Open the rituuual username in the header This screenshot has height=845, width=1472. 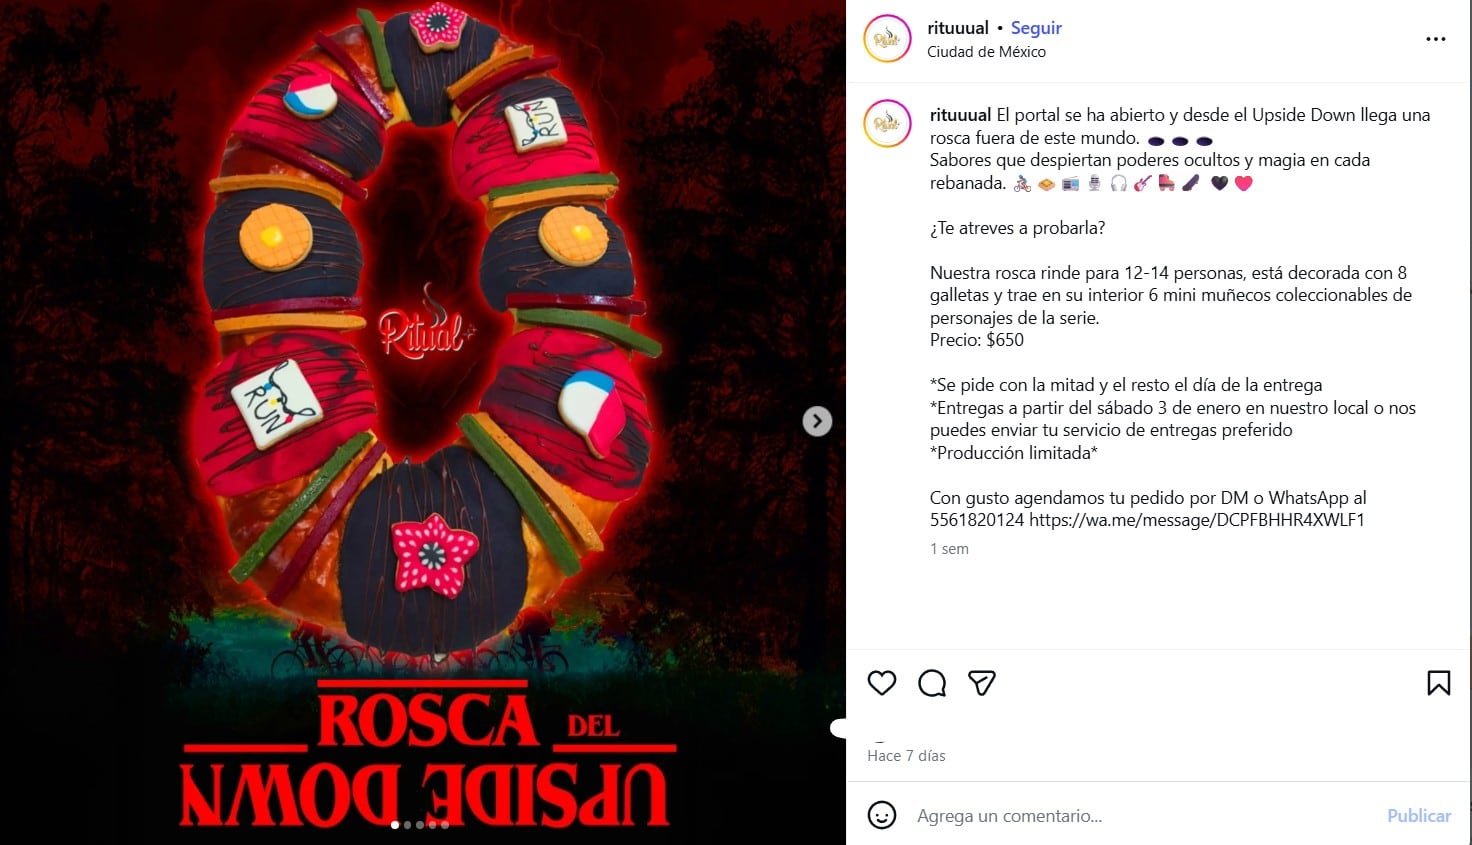(x=958, y=28)
